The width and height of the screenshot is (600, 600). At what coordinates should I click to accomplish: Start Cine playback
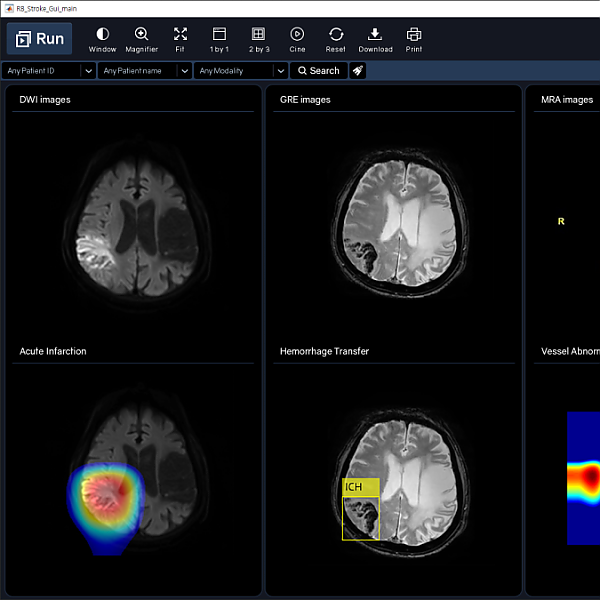coord(297,39)
